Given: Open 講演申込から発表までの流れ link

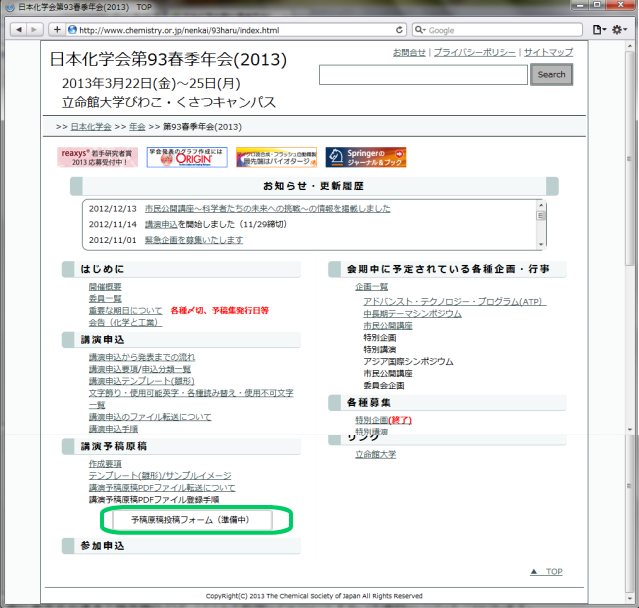Looking at the screenshot, I should (142, 357).
